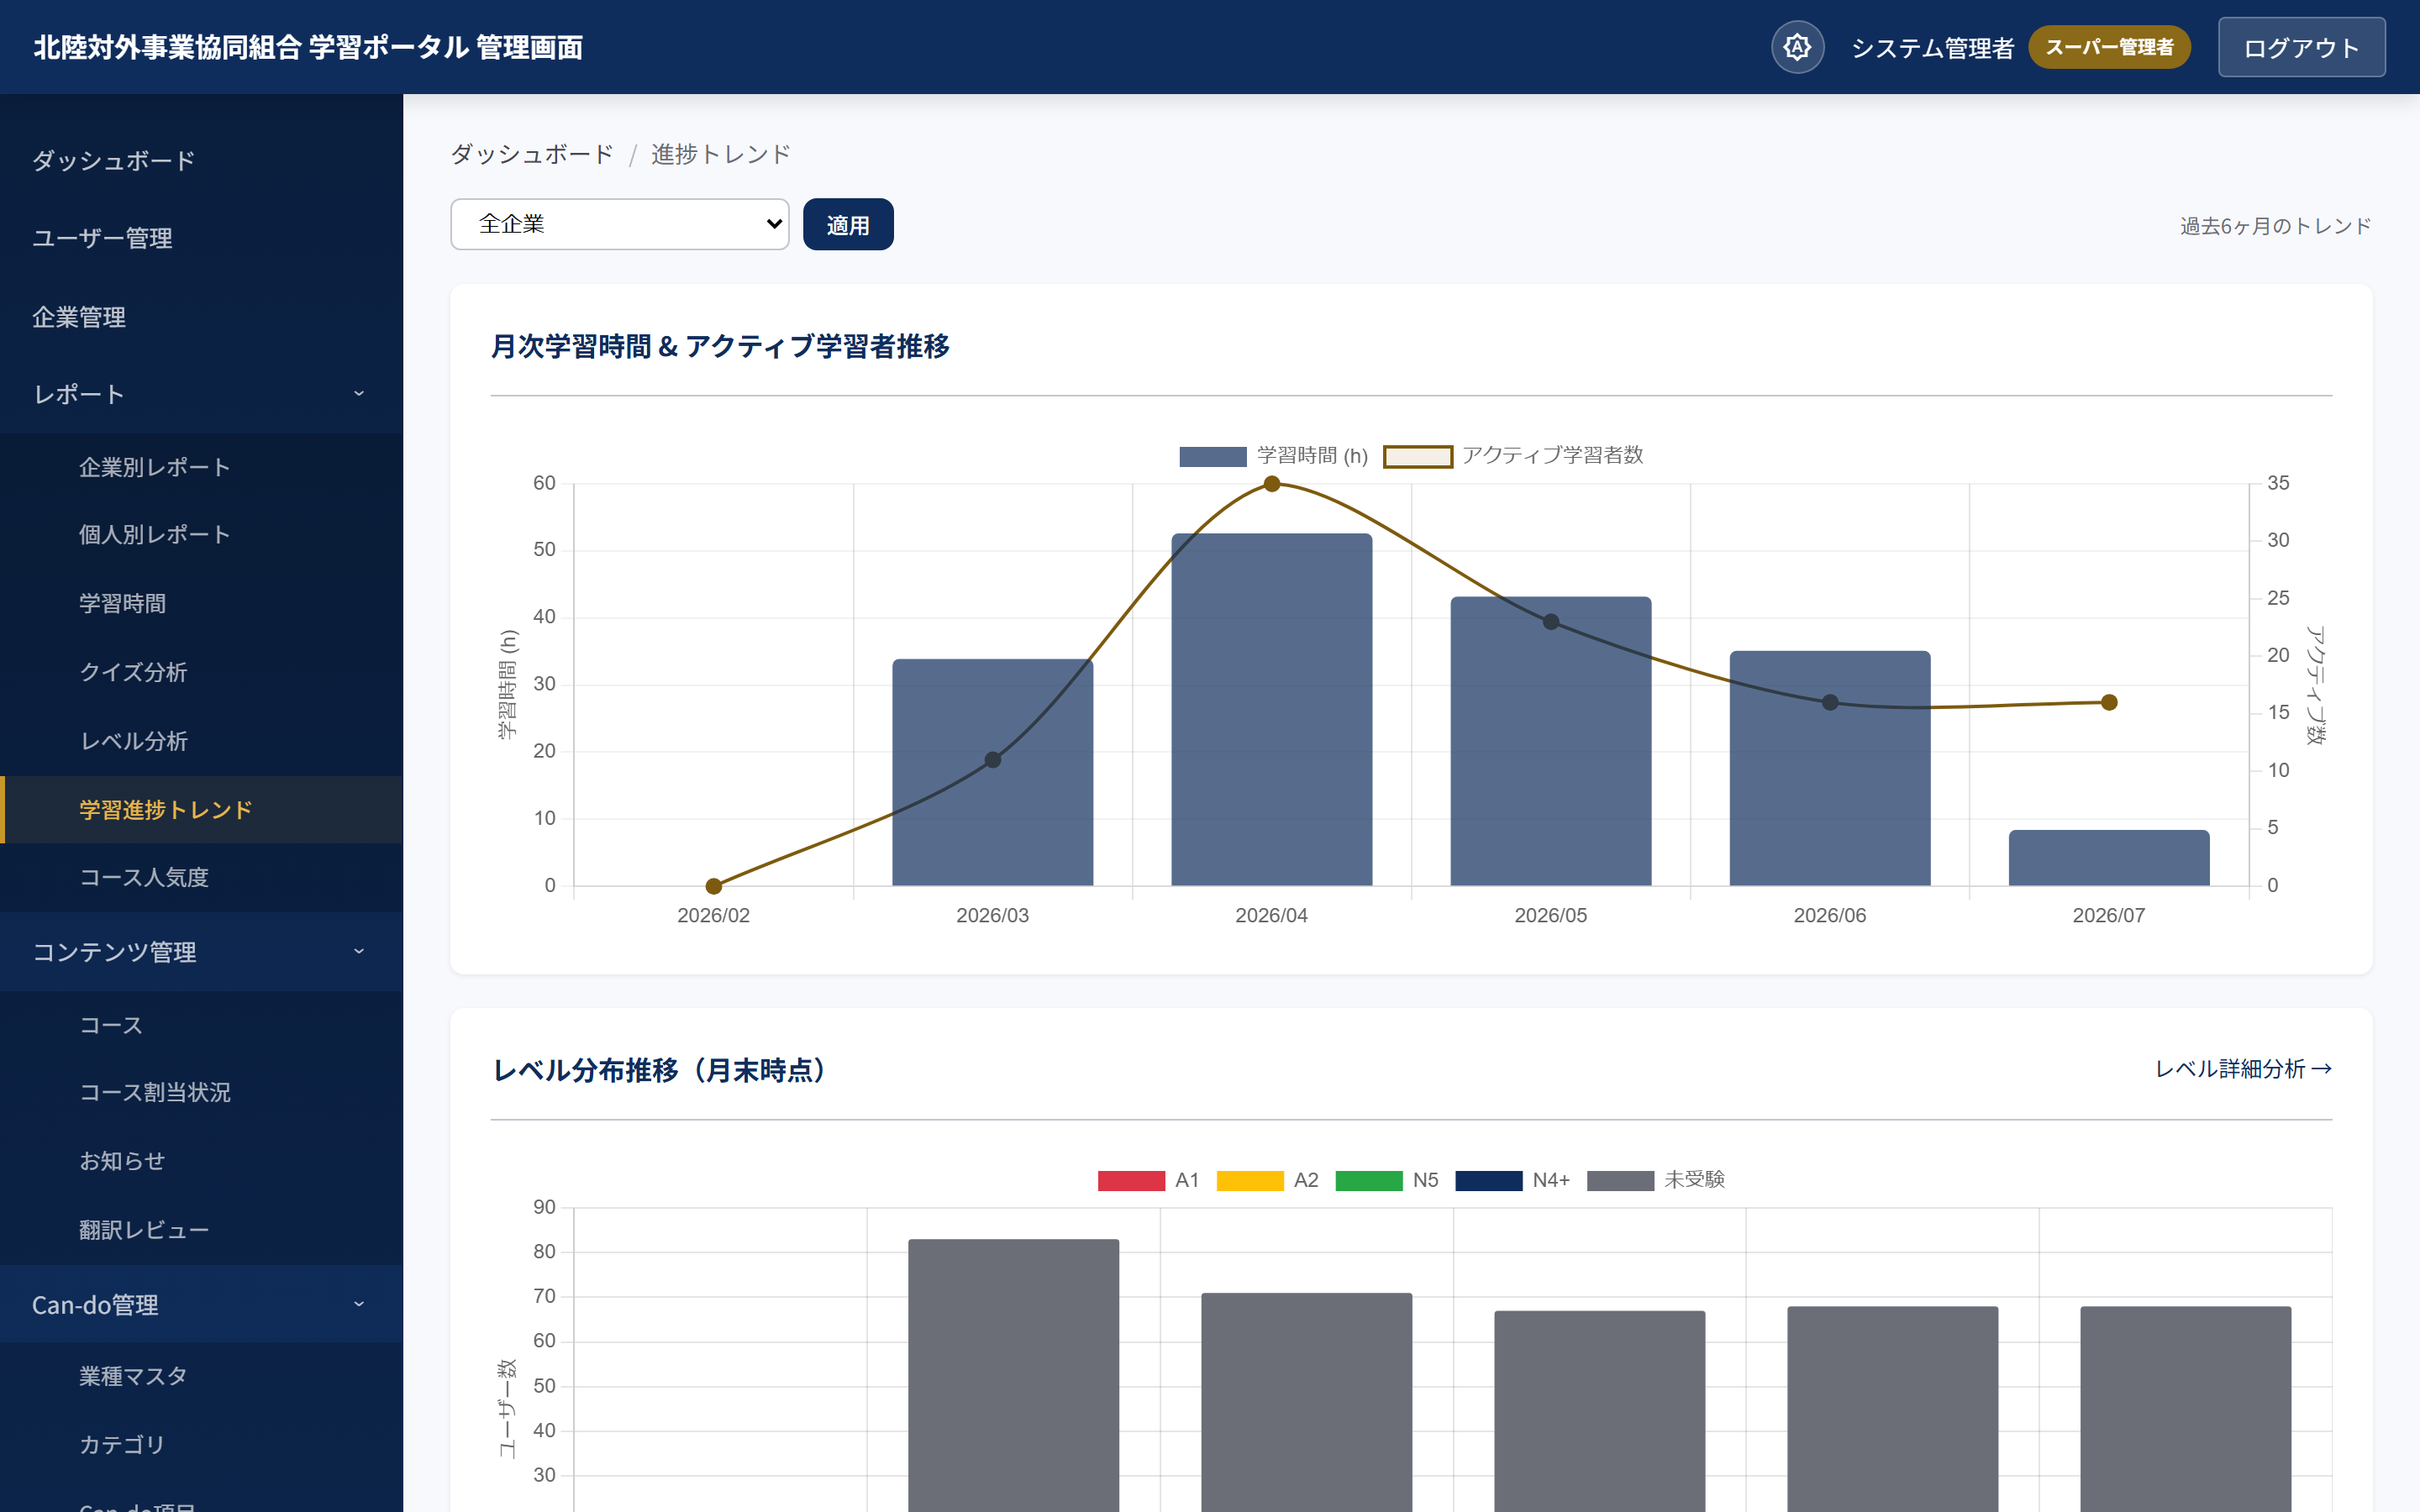Toggle the アクティブ学習者数 legend swatch
The width and height of the screenshot is (2420, 1512).
tap(1417, 456)
